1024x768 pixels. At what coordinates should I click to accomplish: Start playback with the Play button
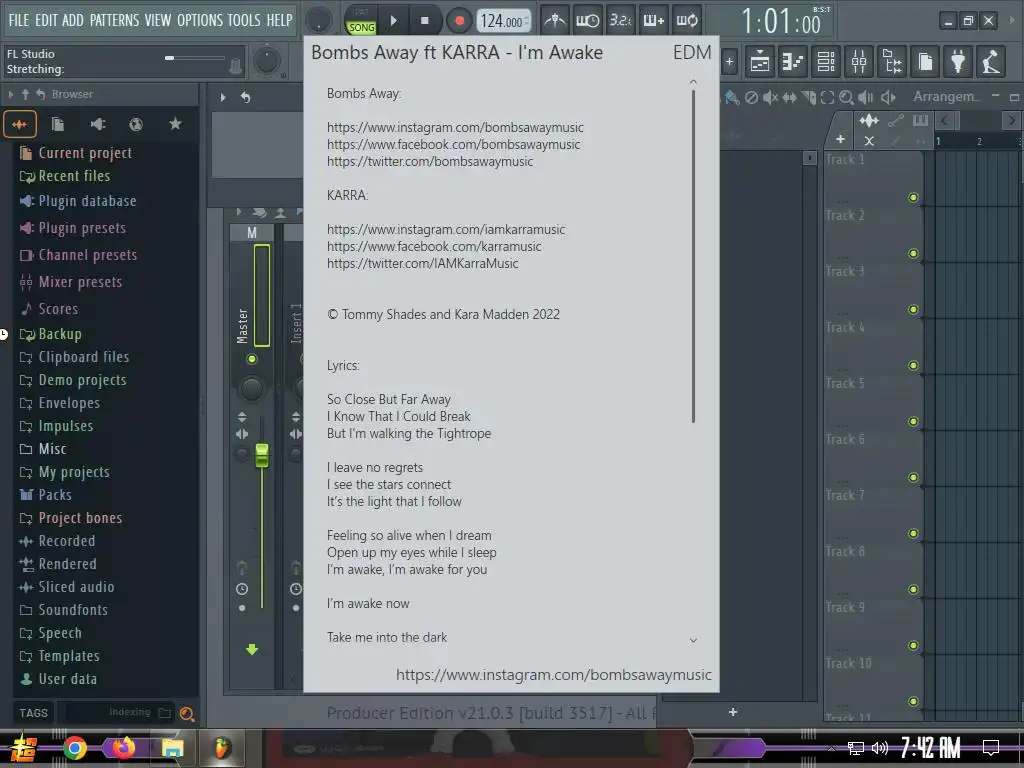394,21
